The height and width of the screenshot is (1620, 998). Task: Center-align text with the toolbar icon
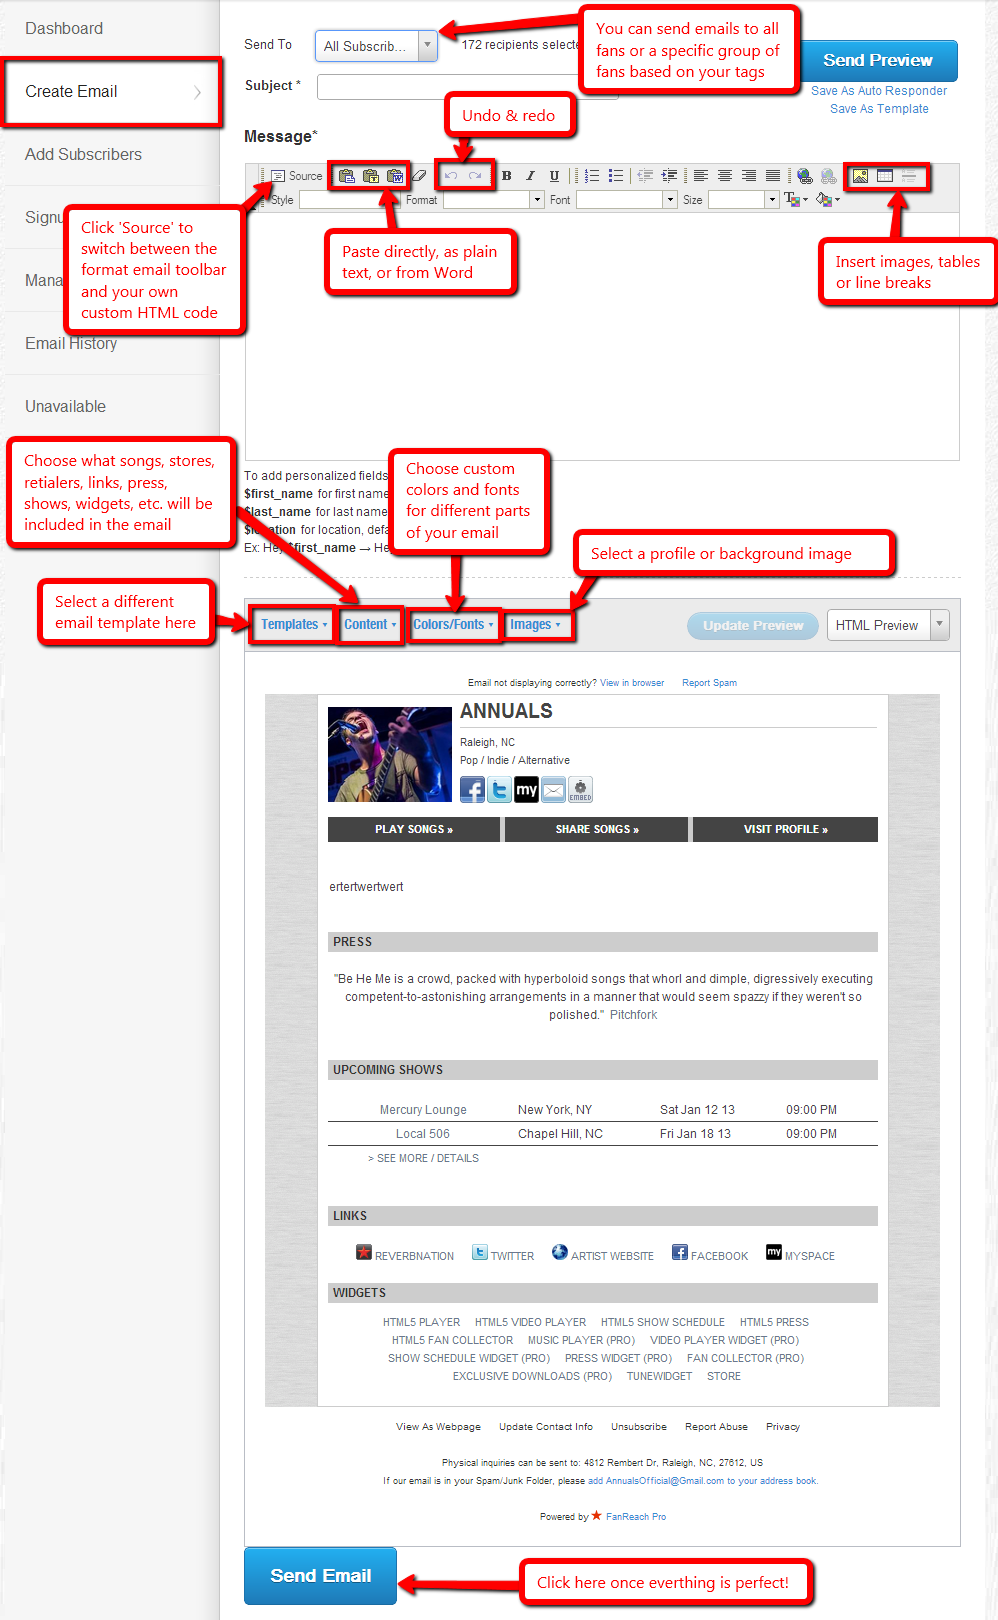[725, 176]
